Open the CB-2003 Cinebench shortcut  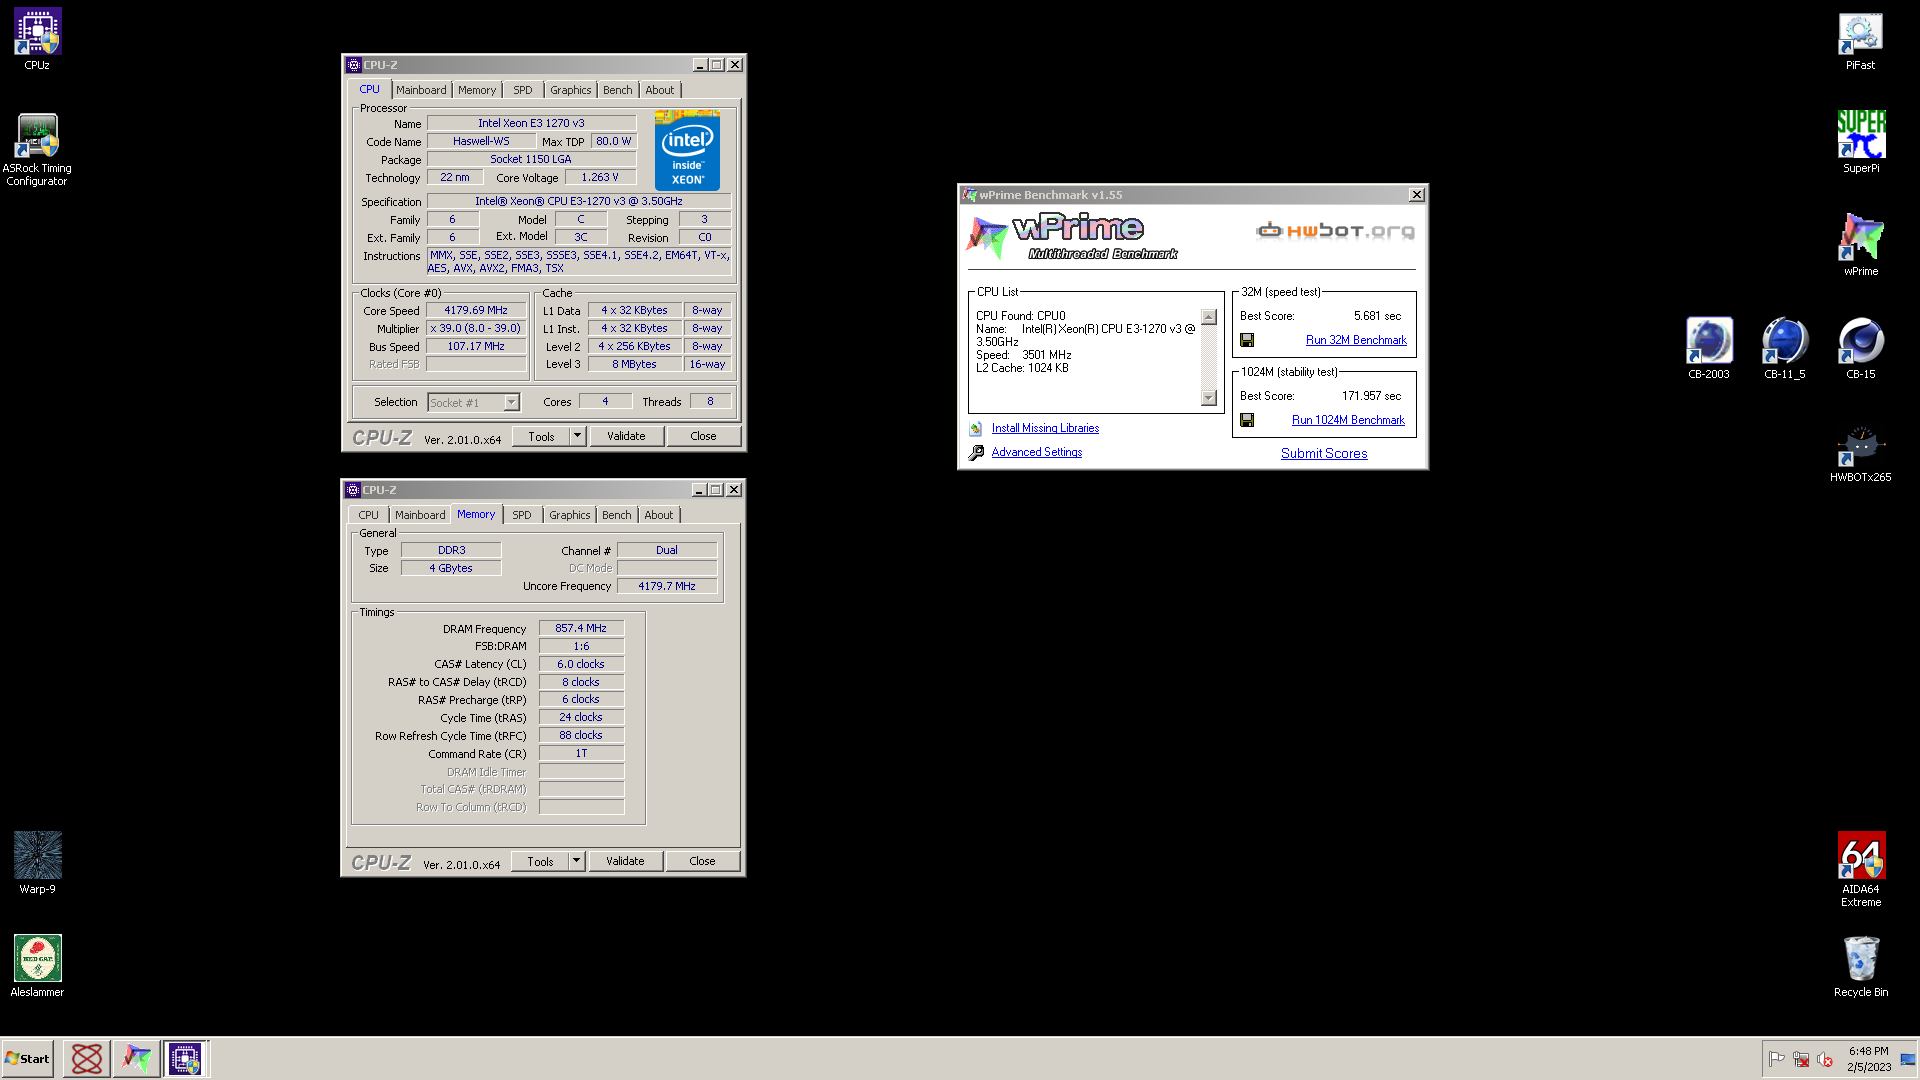pyautogui.click(x=1708, y=347)
